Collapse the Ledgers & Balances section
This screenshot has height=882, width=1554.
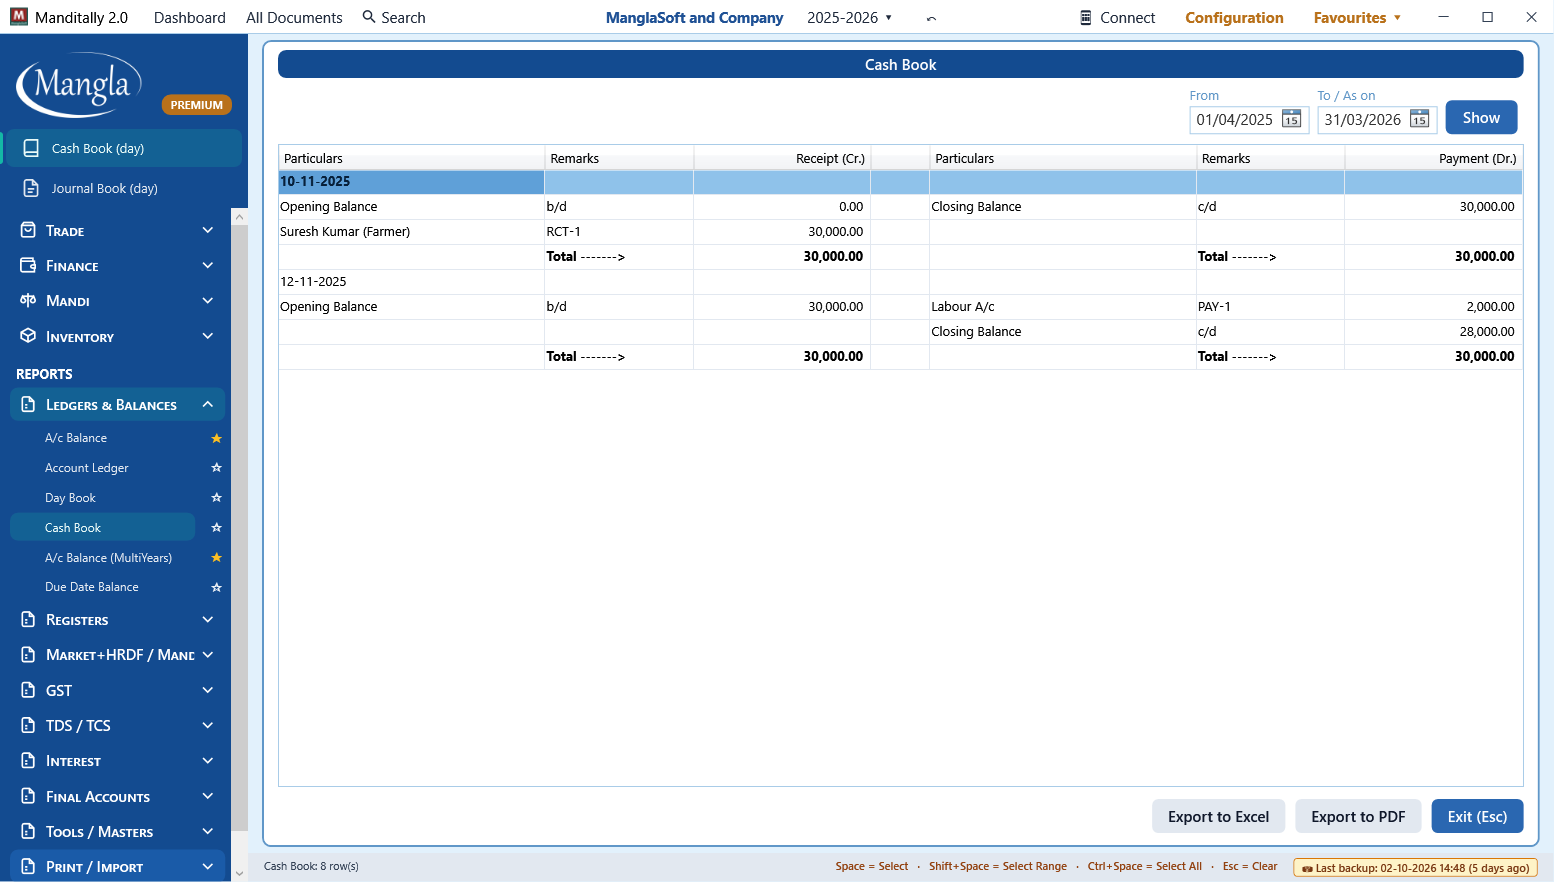208,404
